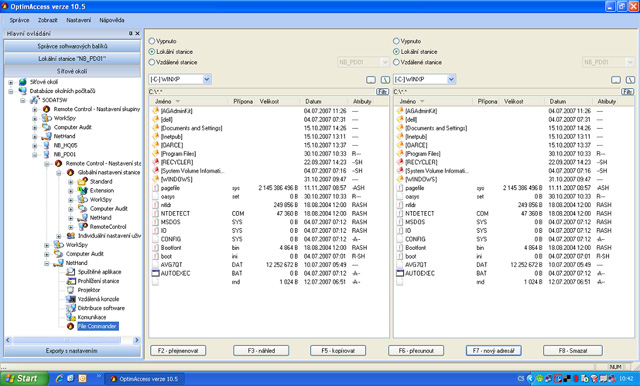Click Vzdálená konzole icon in tree
The width and height of the screenshot is (640, 386).
(71, 299)
